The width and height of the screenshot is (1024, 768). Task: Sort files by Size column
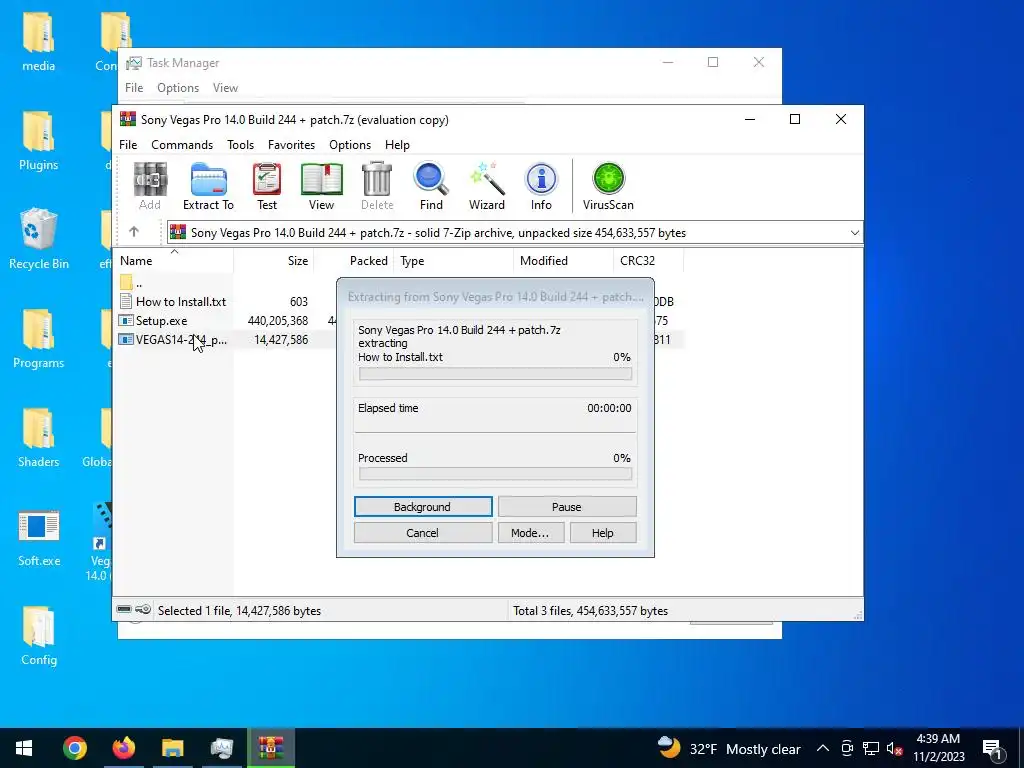click(274, 261)
